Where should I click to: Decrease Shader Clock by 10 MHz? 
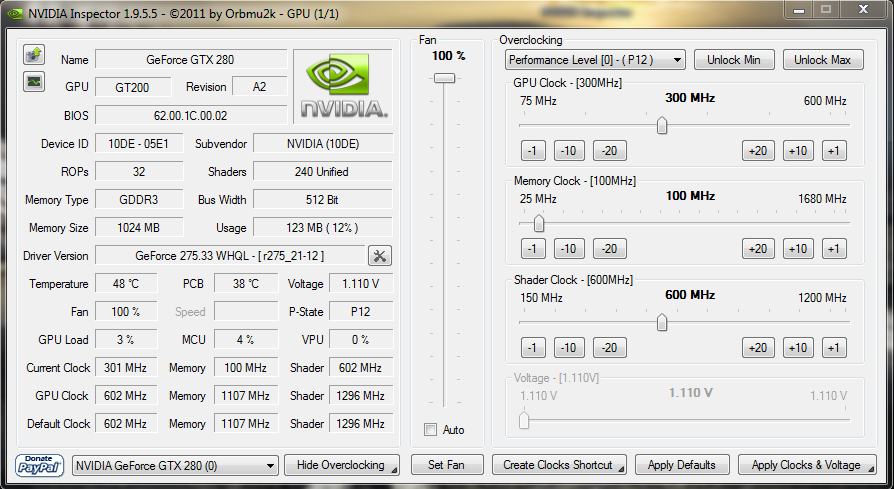pyautogui.click(x=568, y=348)
